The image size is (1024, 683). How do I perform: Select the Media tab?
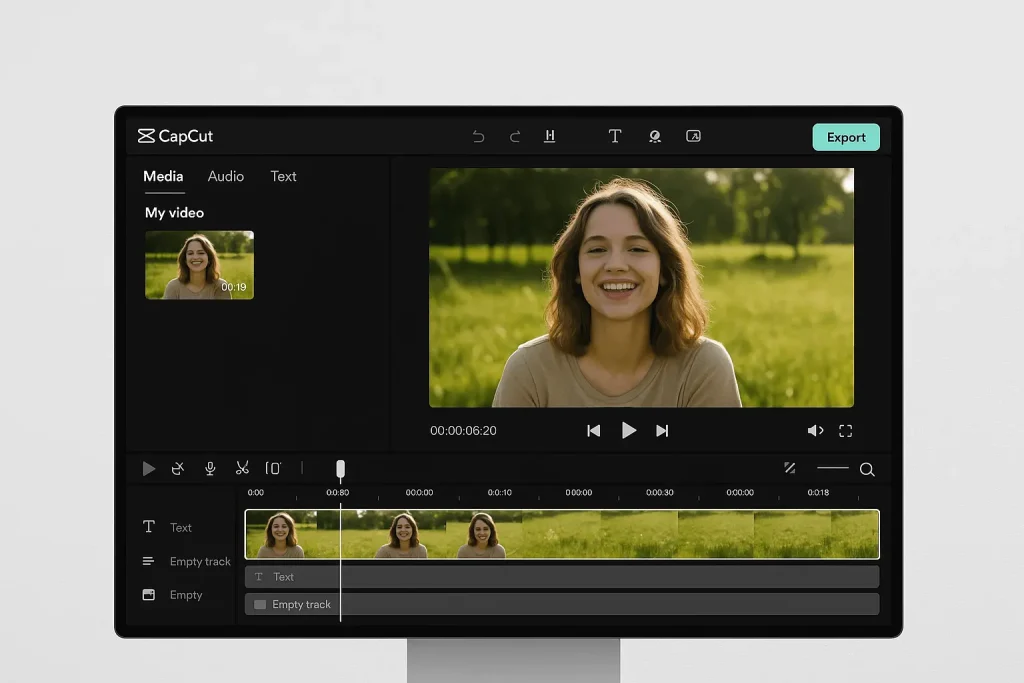(163, 176)
